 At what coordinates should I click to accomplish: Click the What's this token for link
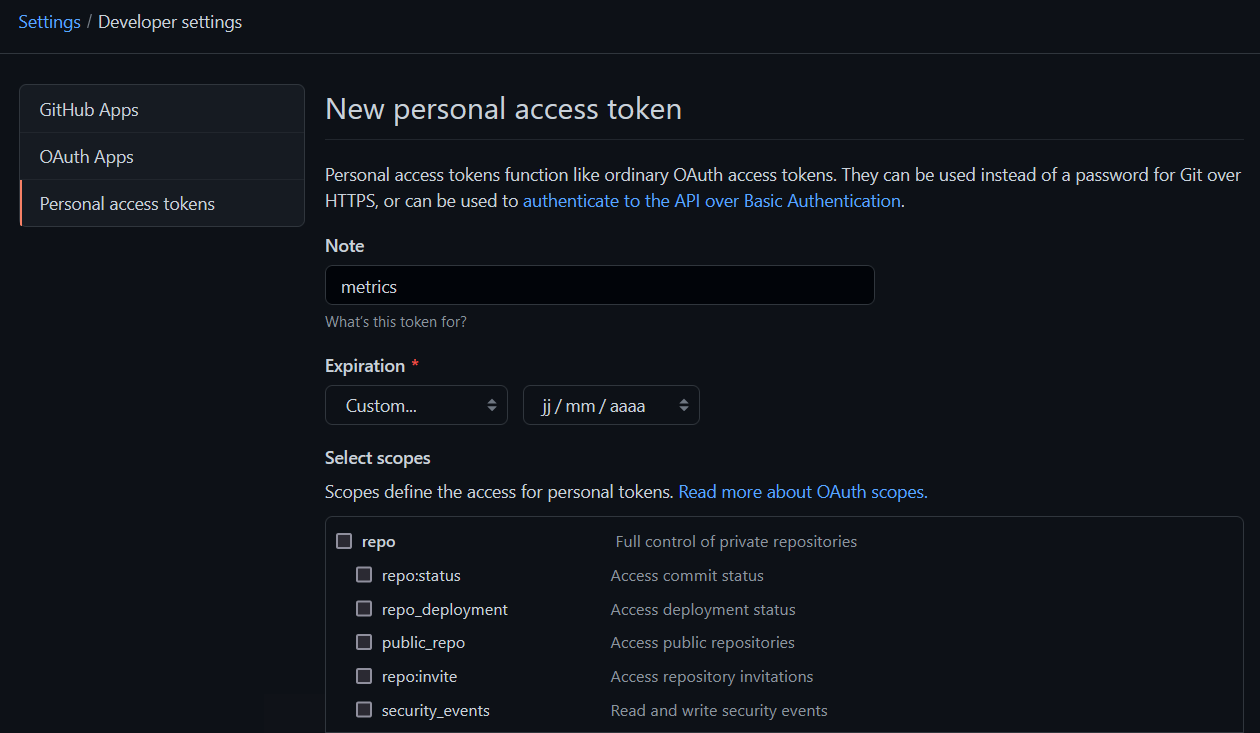tap(396, 321)
